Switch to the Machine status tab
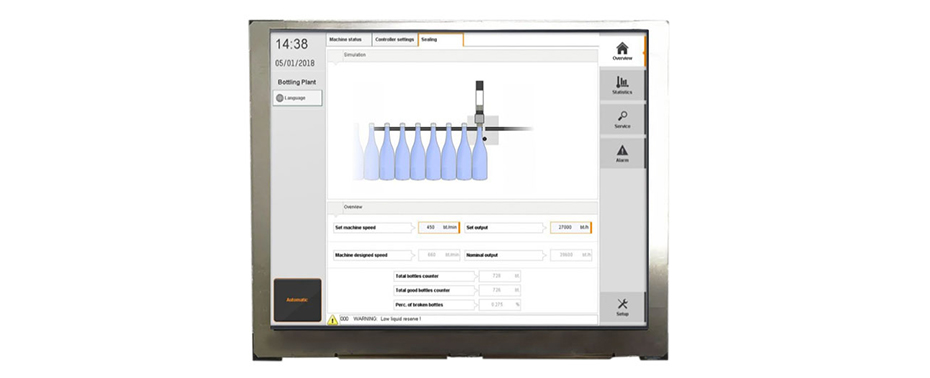The width and height of the screenshot is (930, 378). point(349,40)
